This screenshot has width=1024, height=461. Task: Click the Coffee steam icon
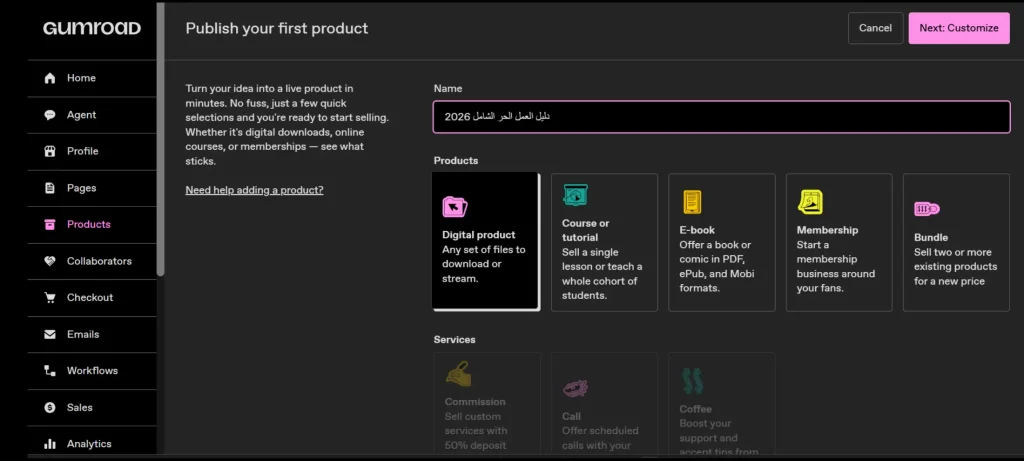tap(692, 381)
